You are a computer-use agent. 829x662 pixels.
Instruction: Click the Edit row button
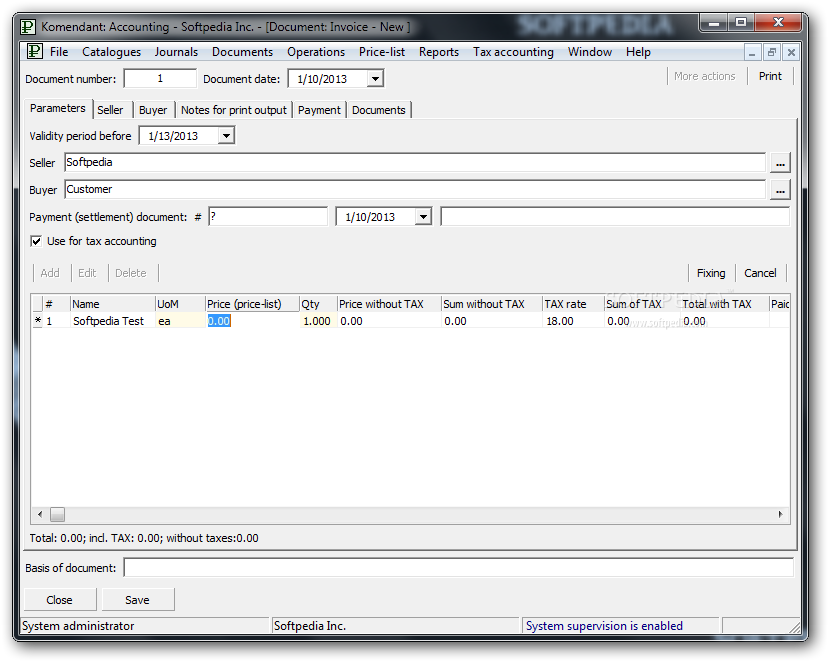87,273
